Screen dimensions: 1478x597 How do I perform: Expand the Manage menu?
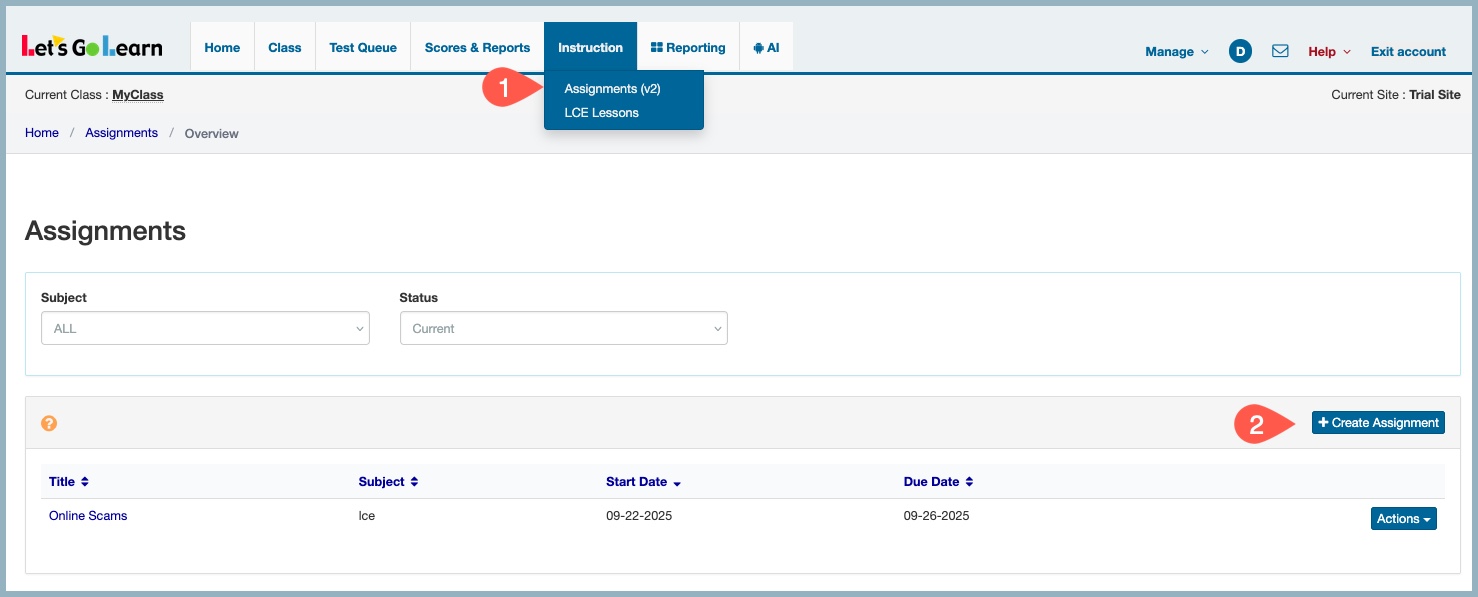1176,52
